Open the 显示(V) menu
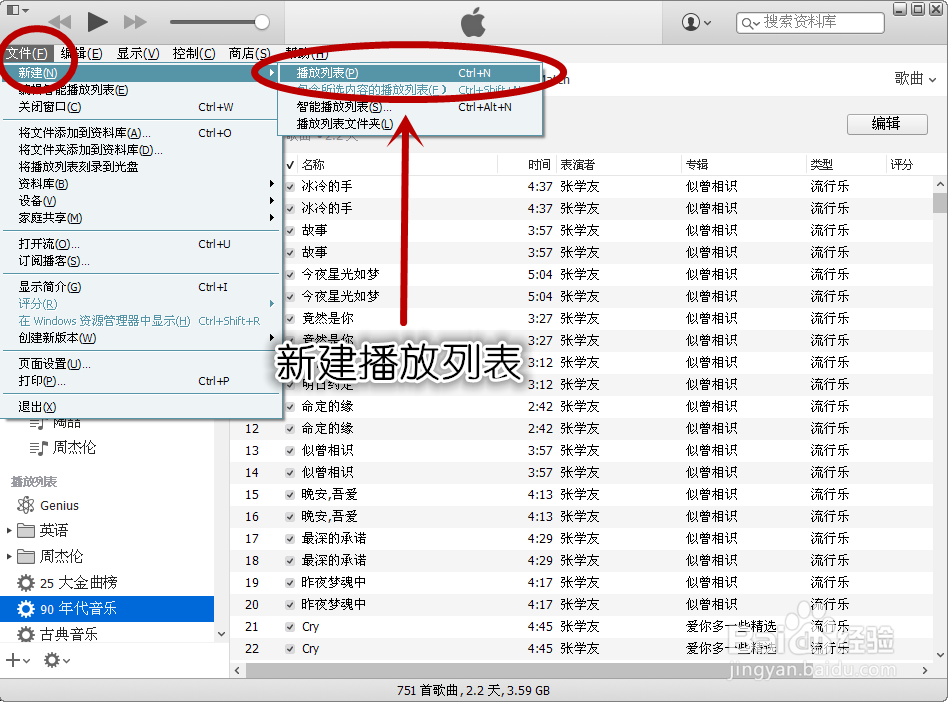The width and height of the screenshot is (948, 702). pos(138,53)
